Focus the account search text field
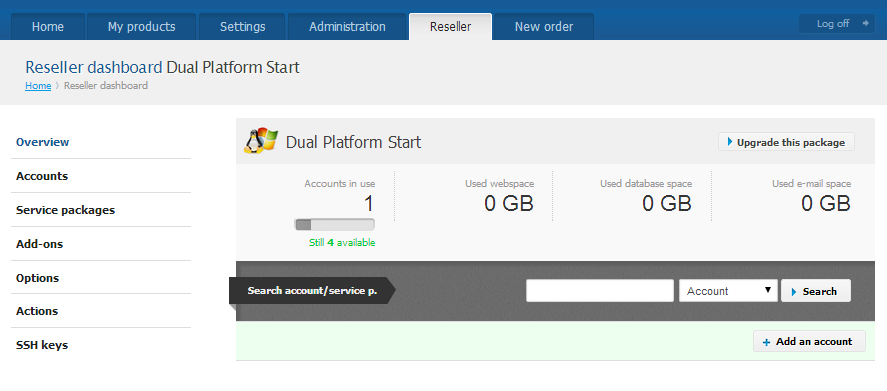887x391 pixels. click(x=600, y=291)
